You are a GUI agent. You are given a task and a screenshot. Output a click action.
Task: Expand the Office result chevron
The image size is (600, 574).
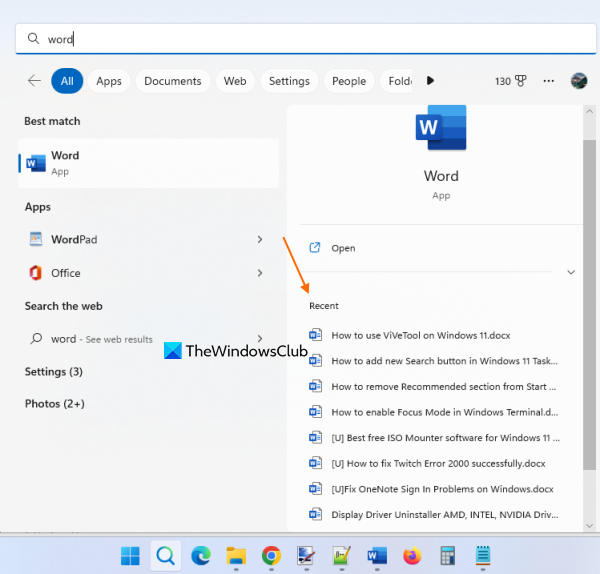click(260, 273)
